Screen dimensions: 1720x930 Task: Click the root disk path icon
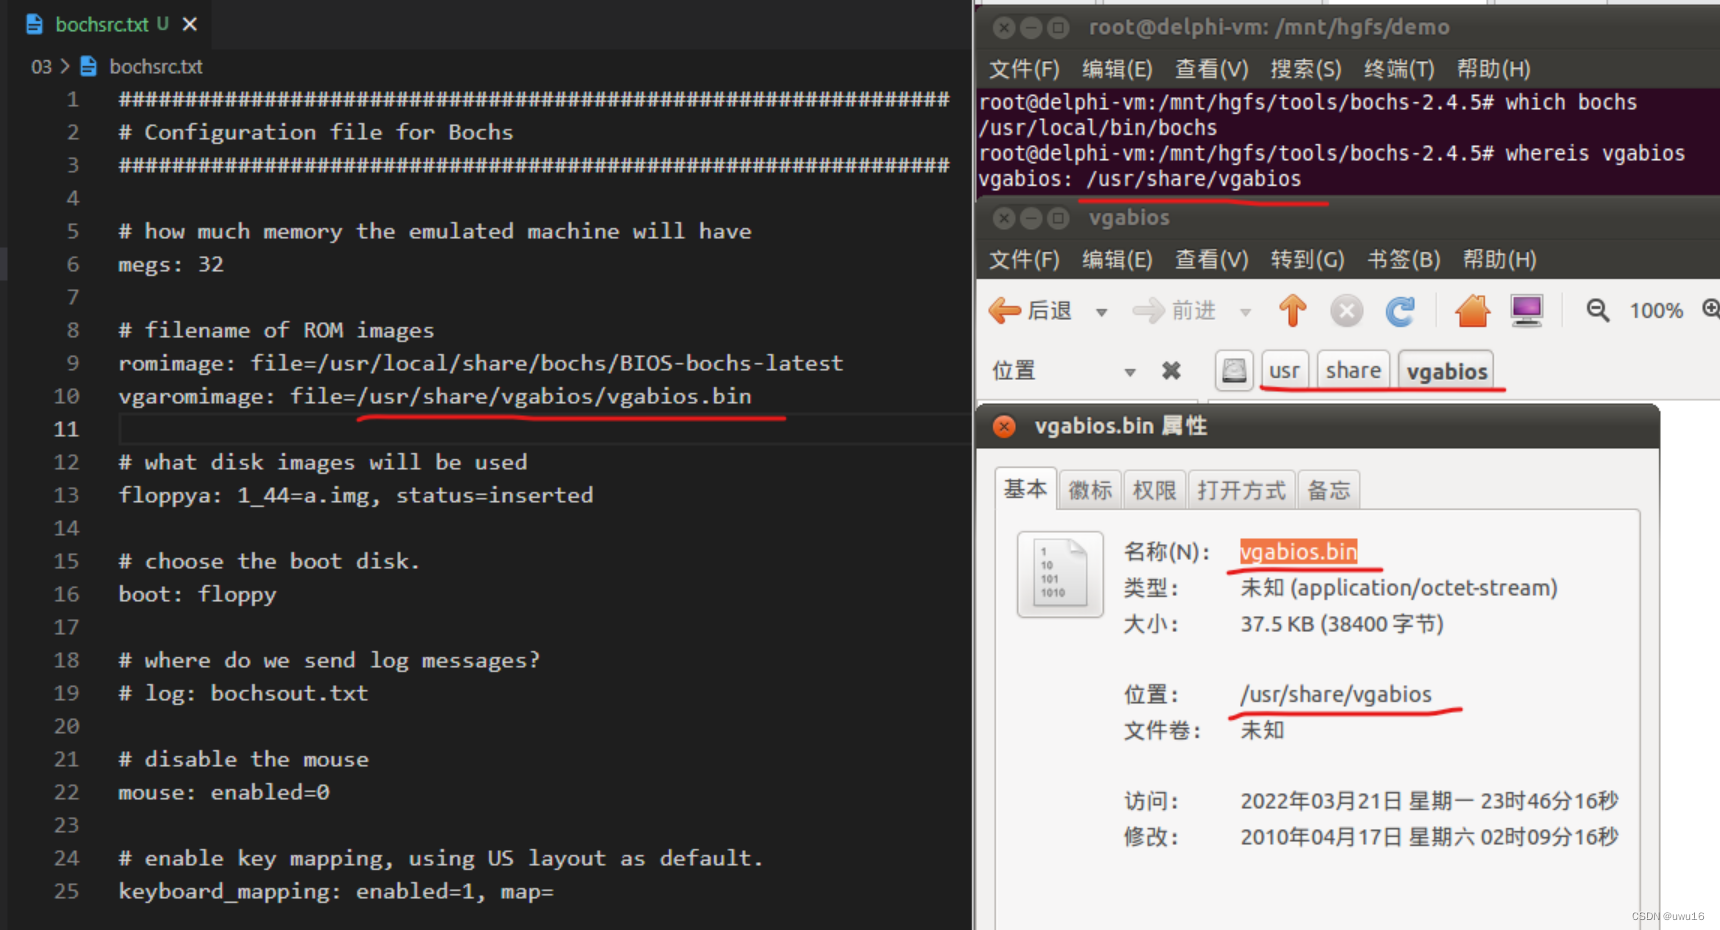(1234, 371)
